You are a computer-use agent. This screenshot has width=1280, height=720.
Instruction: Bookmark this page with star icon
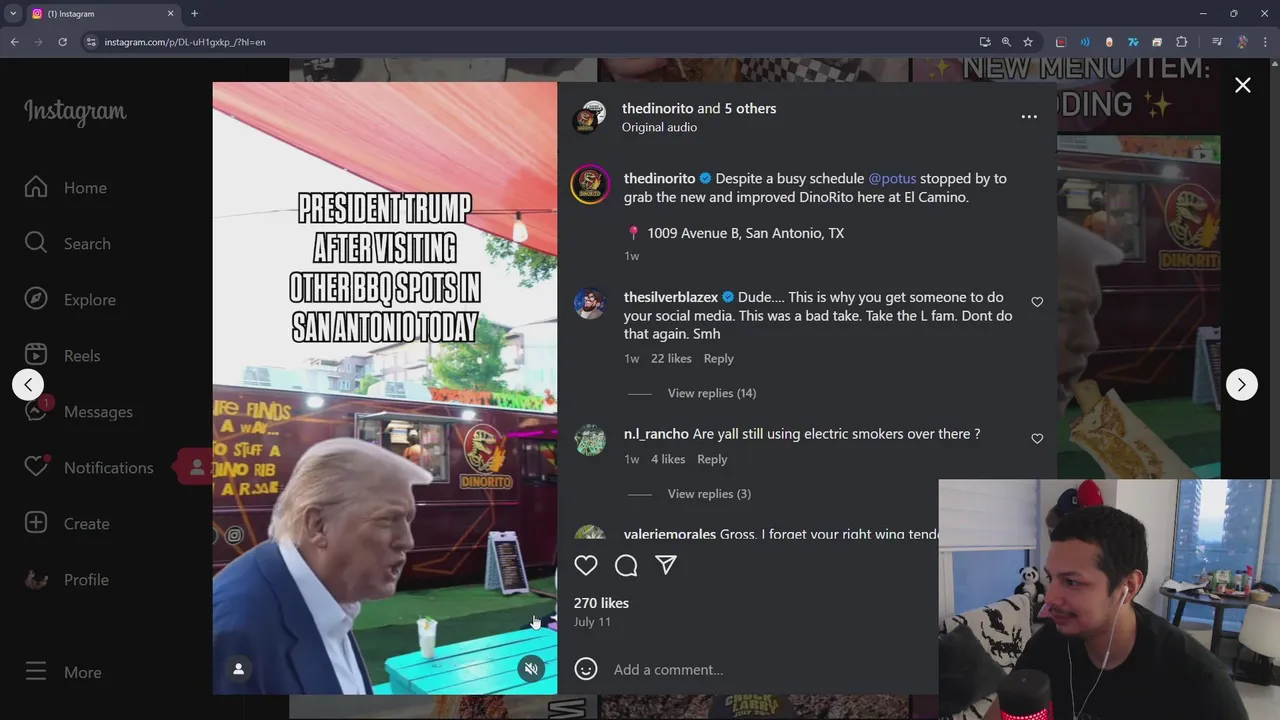[1028, 42]
